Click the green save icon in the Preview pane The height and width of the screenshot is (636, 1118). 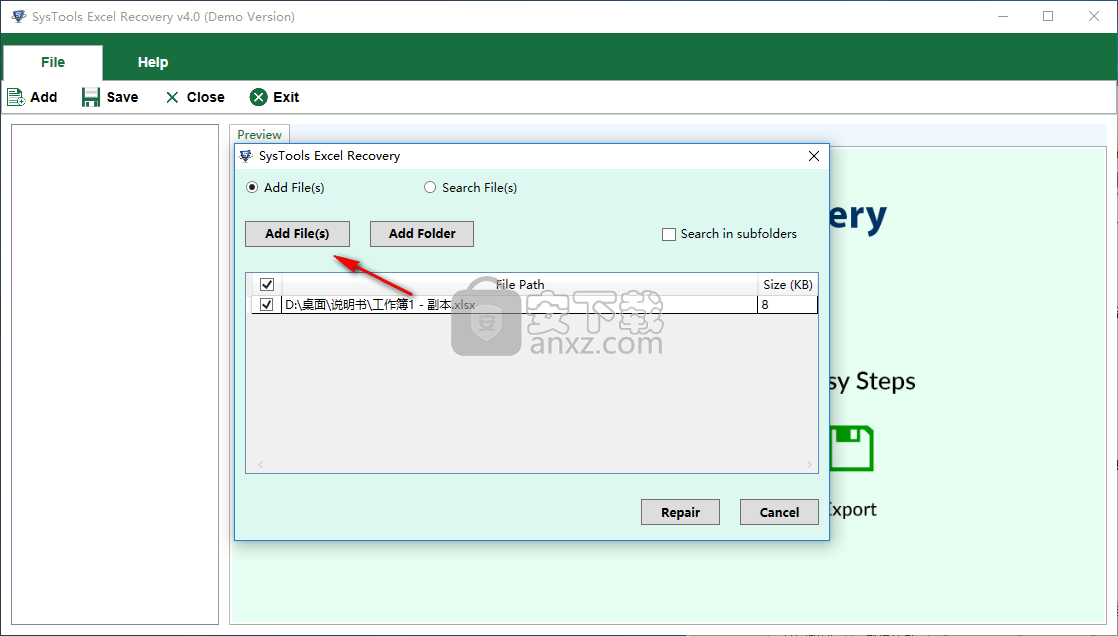(851, 448)
